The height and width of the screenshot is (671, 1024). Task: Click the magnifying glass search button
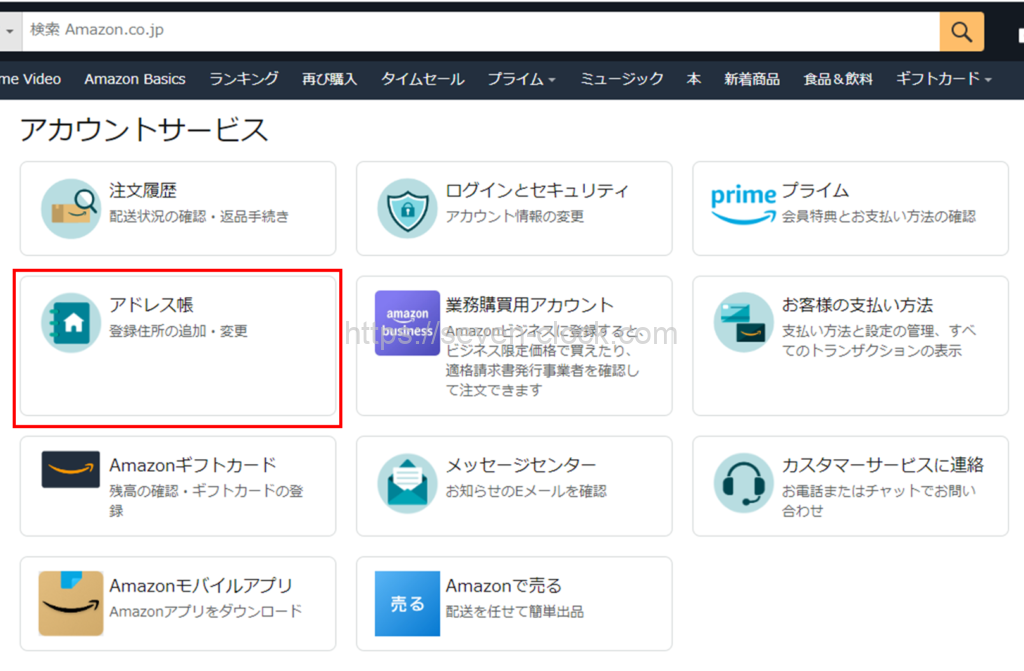961,31
